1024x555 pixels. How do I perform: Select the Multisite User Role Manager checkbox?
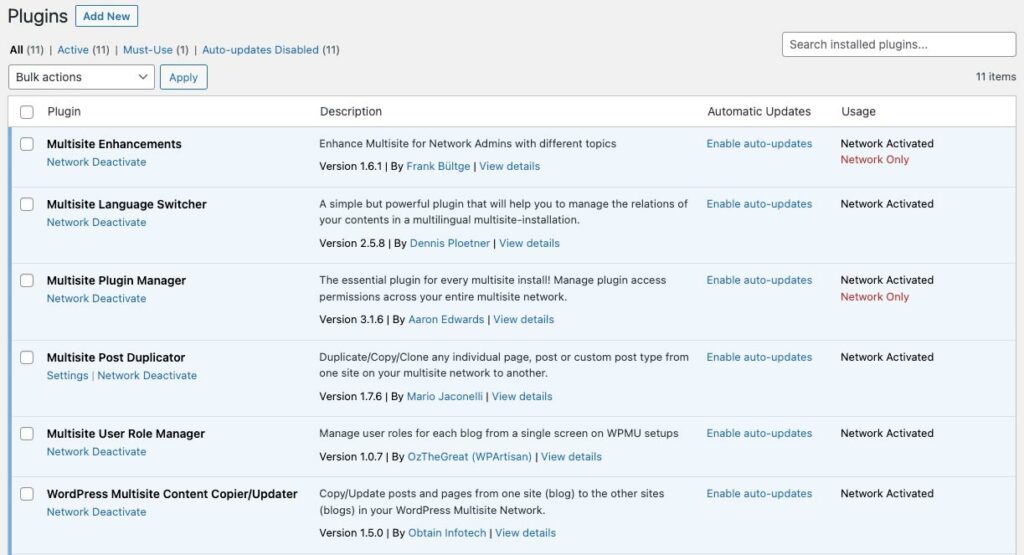27,434
